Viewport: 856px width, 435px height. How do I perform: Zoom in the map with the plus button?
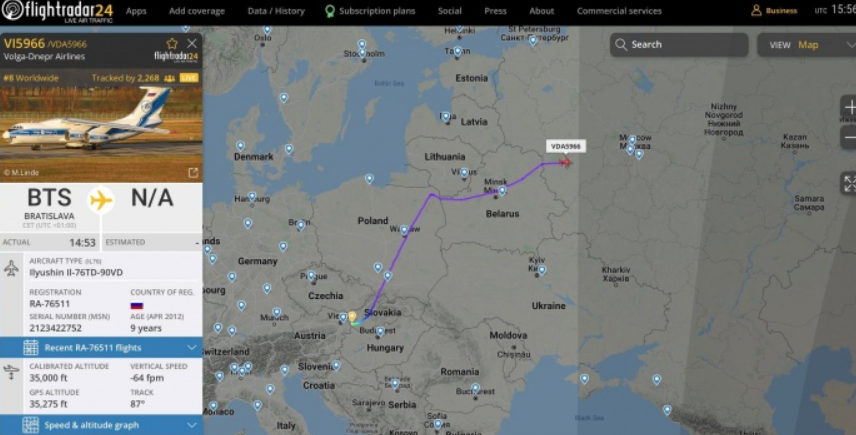tap(849, 108)
